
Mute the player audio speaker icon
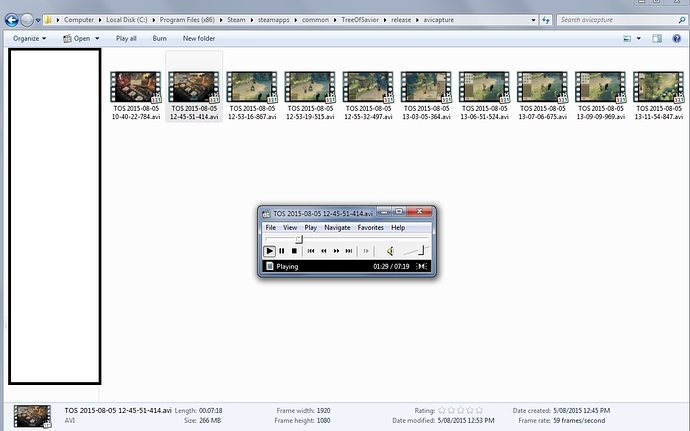[390, 251]
